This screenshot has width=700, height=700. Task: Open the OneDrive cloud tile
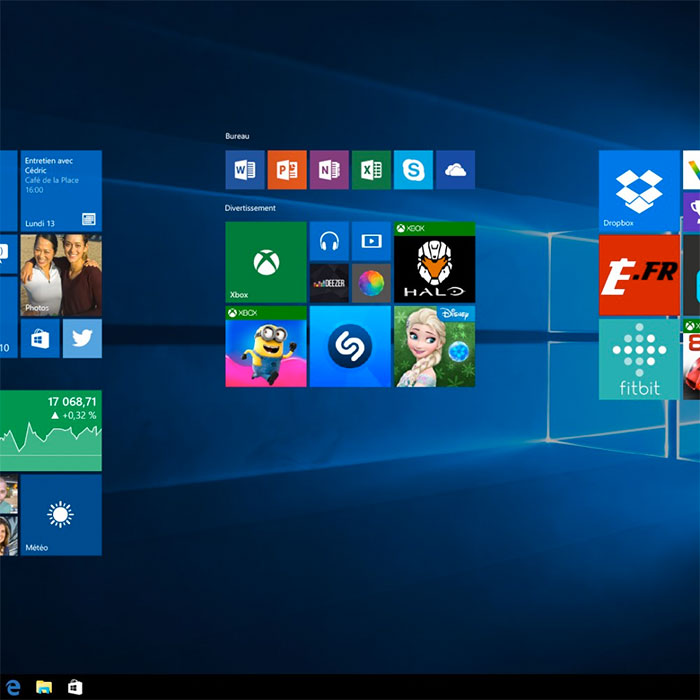[455, 170]
